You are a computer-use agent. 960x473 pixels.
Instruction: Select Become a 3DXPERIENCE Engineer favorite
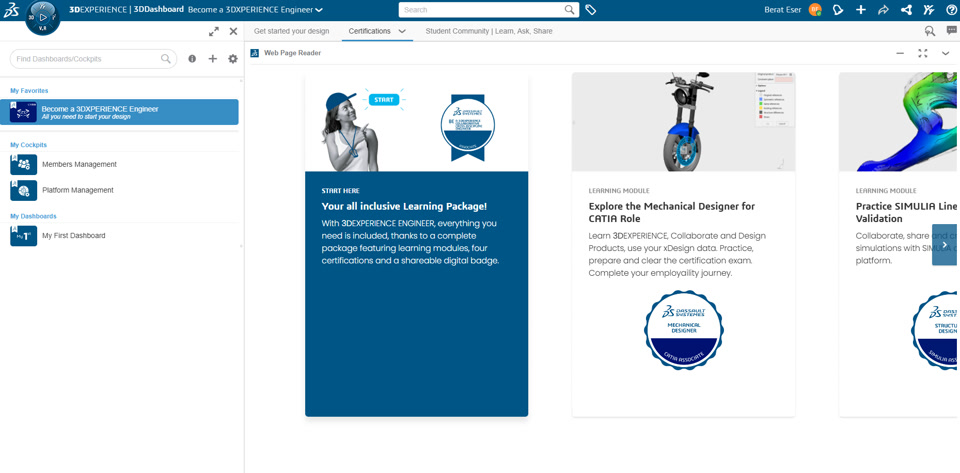click(119, 112)
